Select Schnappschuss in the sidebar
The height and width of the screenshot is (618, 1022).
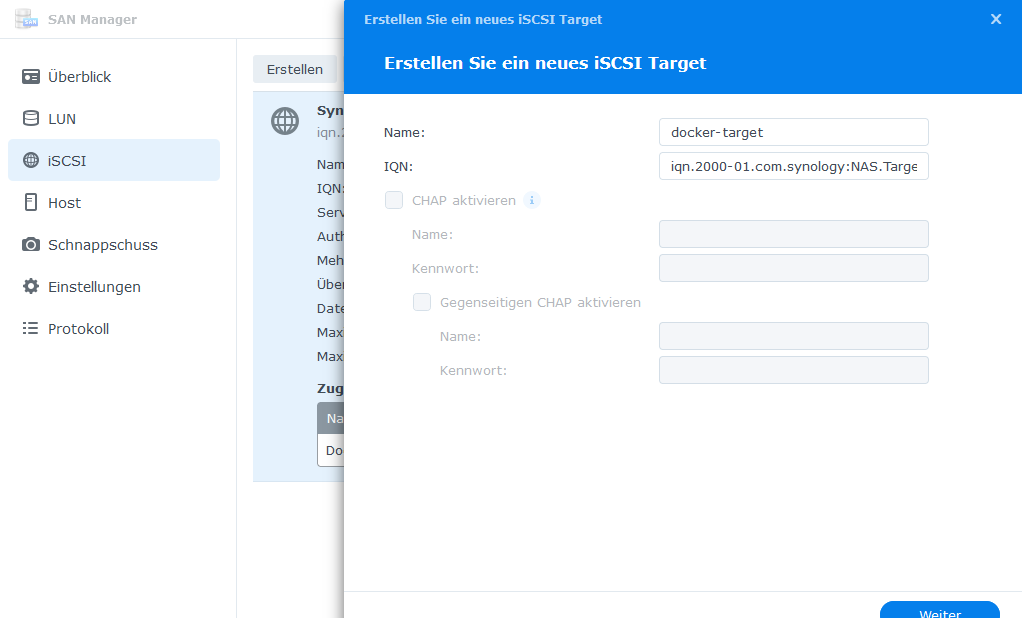click(102, 245)
